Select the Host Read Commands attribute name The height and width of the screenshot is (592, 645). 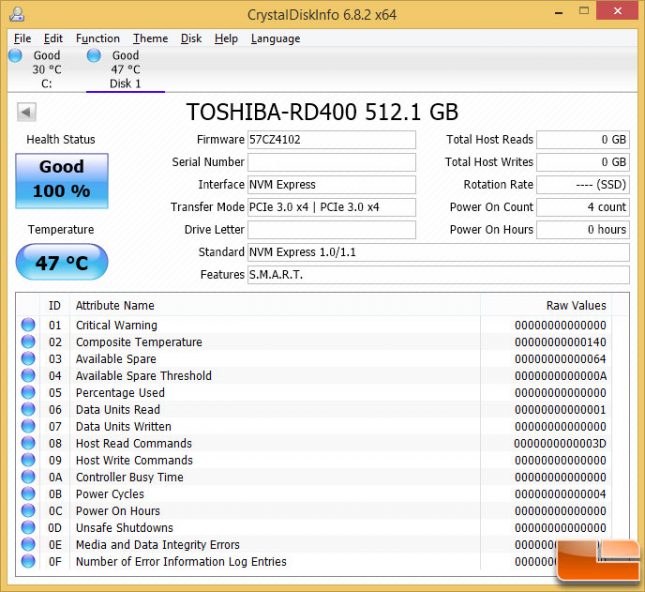(x=134, y=443)
